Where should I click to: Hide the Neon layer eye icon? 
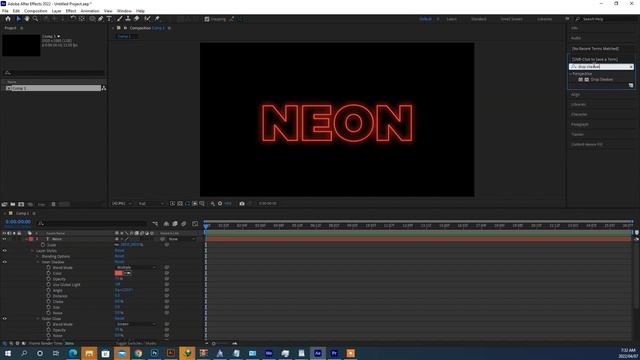[x=4, y=239]
